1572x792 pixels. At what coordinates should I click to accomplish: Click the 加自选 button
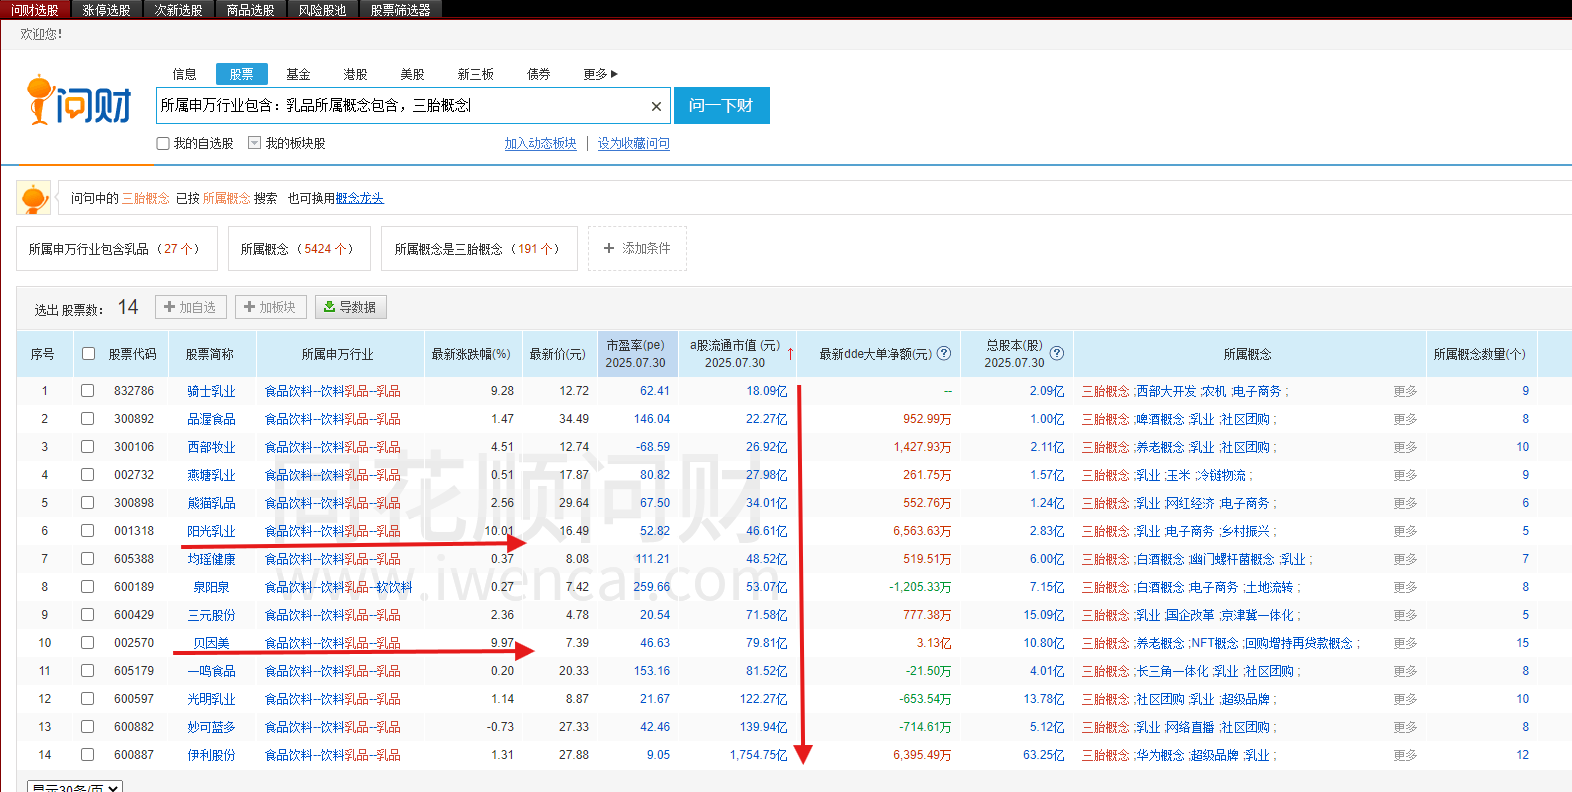click(x=190, y=307)
